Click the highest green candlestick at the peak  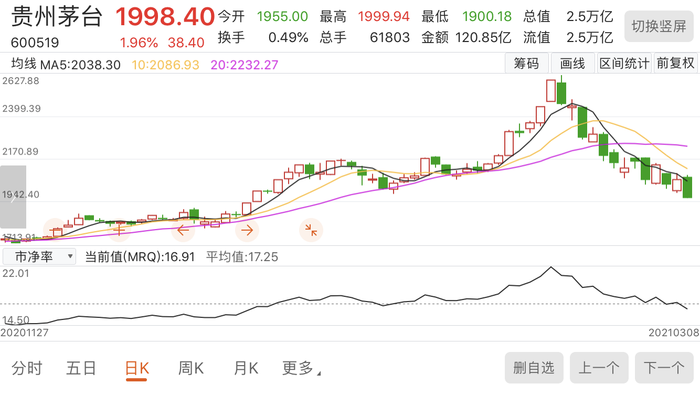562,91
